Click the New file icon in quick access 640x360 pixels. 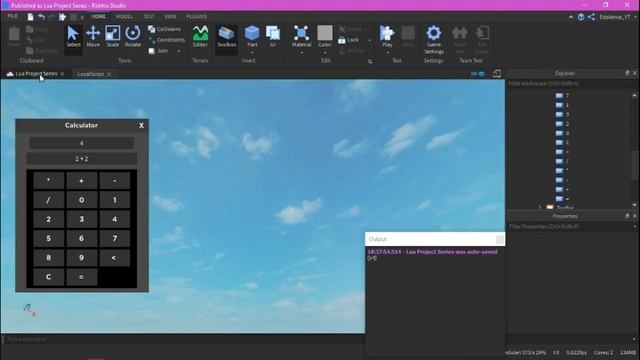[x=30, y=17]
